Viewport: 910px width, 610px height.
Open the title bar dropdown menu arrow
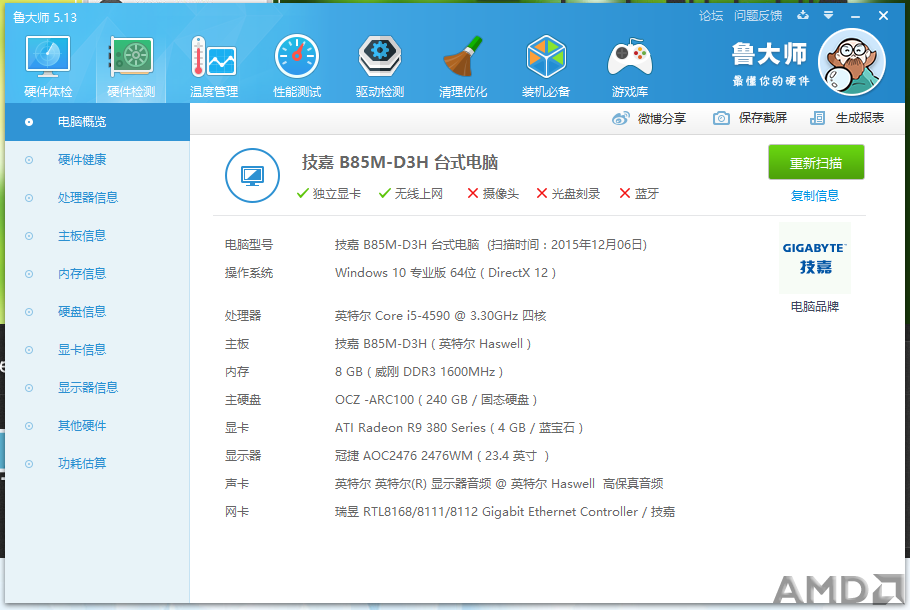[829, 16]
